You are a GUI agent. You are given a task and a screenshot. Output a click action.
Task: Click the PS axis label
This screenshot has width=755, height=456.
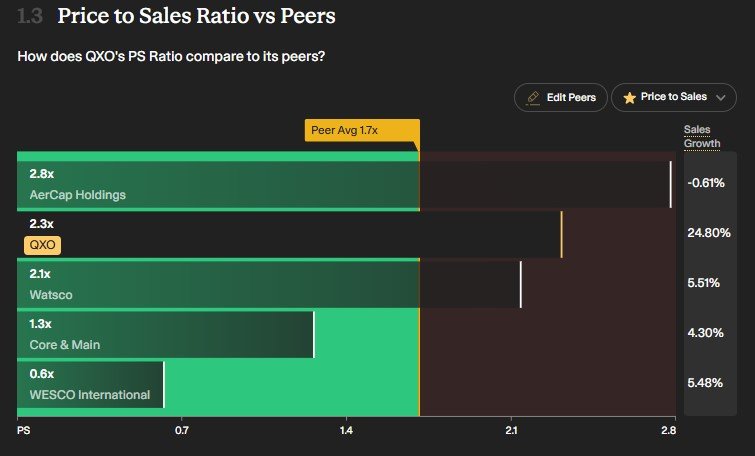click(x=23, y=431)
